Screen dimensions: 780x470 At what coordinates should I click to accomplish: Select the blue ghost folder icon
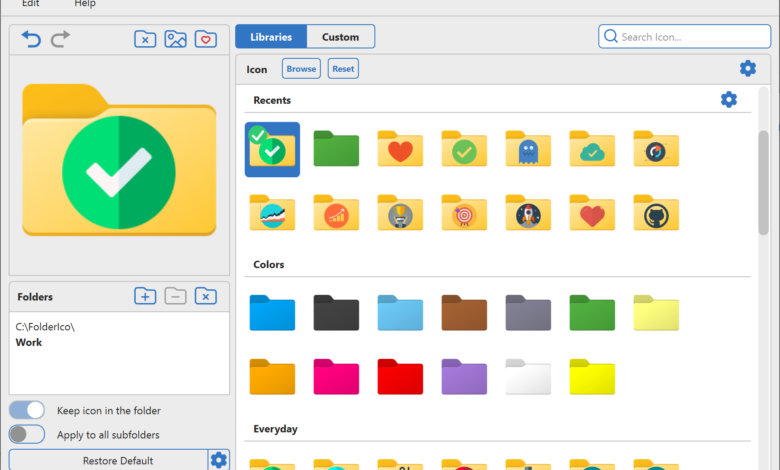pos(528,148)
